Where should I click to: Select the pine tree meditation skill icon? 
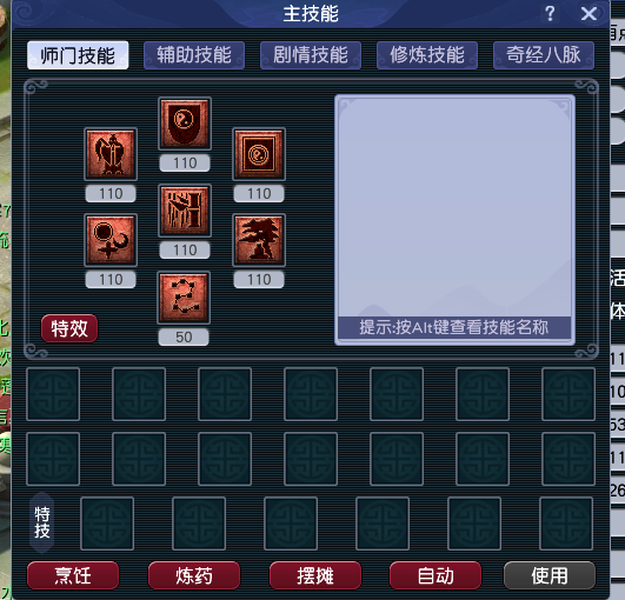tap(259, 240)
